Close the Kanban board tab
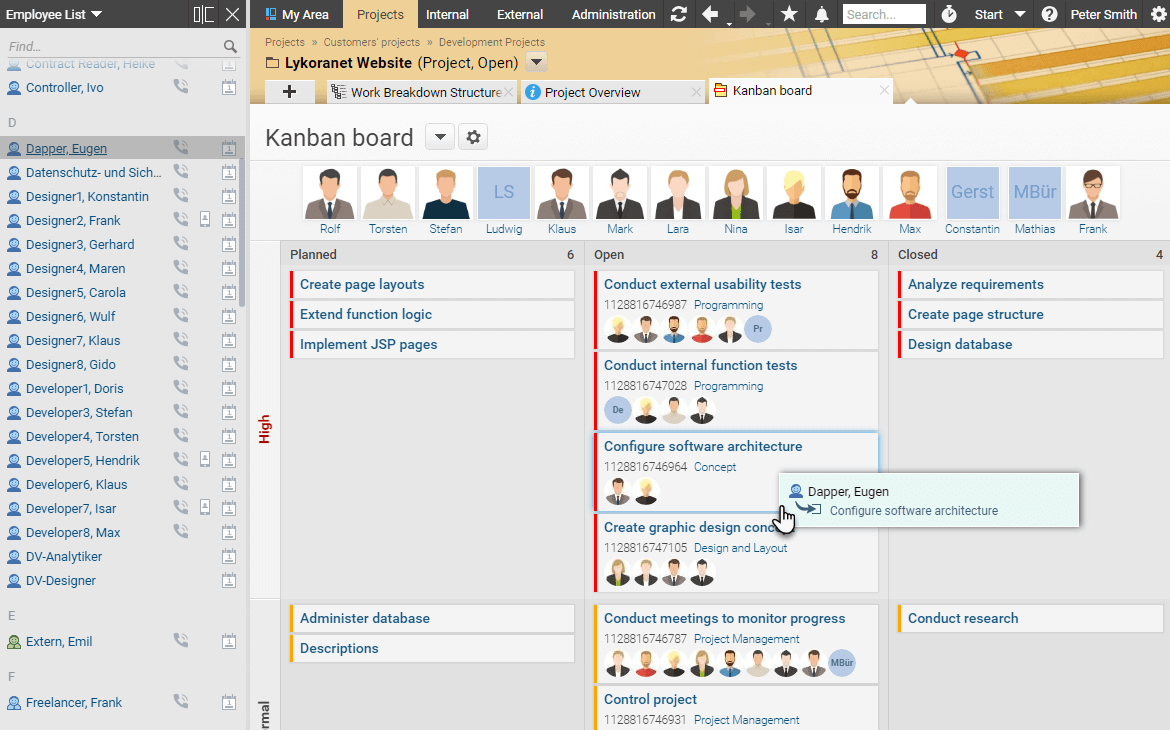 point(884,90)
